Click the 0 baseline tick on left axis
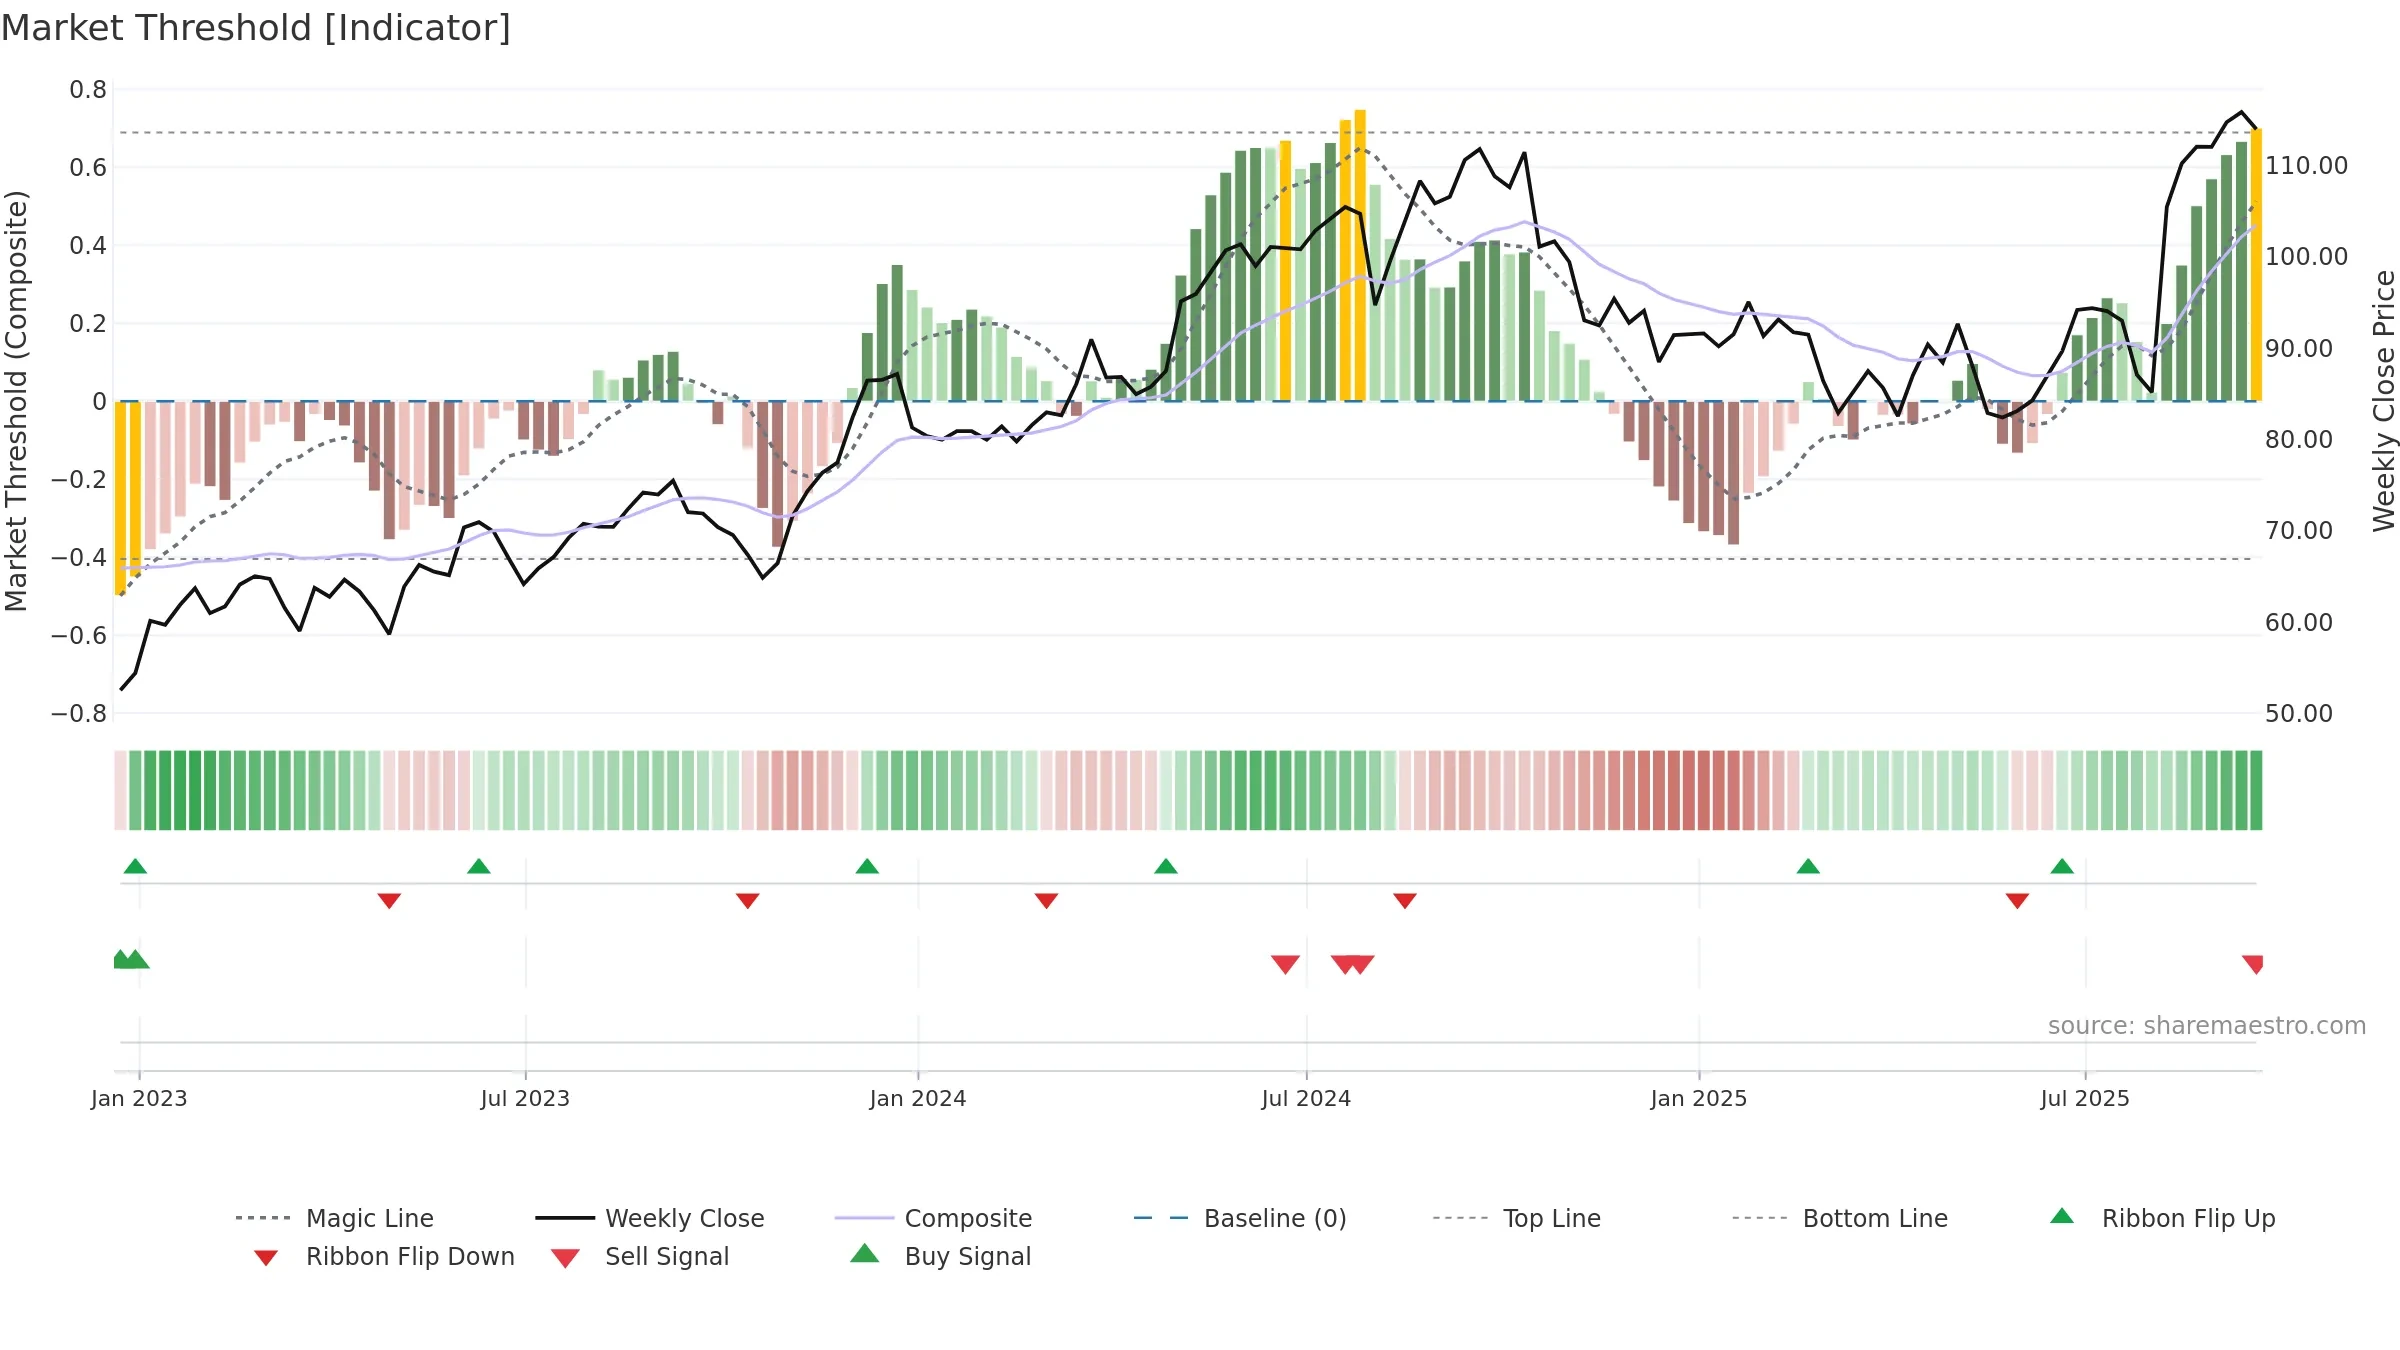The height and width of the screenshot is (1350, 2400). [99, 401]
